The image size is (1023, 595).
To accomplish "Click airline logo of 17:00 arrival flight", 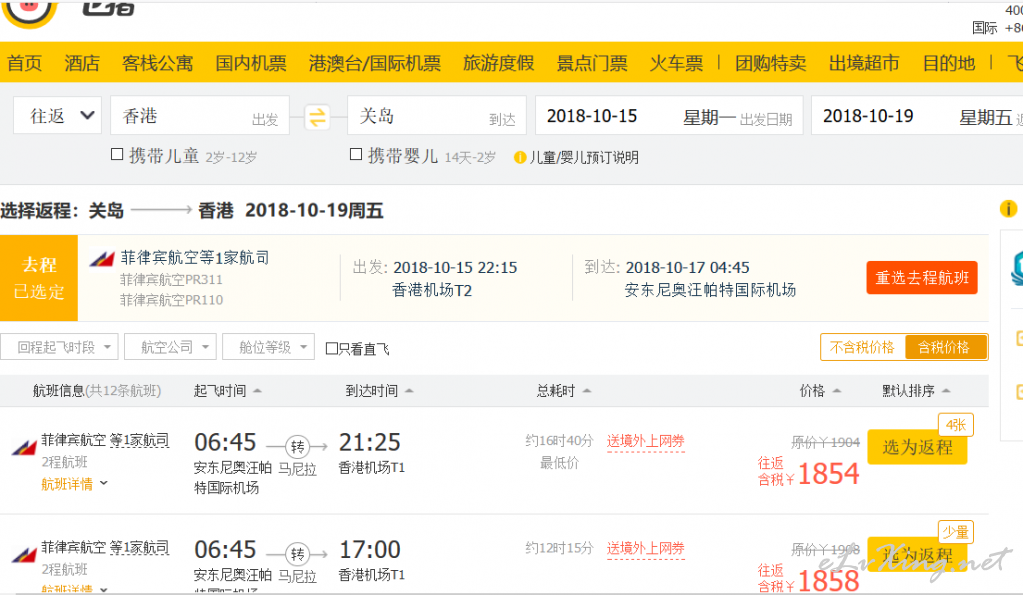I will [24, 555].
